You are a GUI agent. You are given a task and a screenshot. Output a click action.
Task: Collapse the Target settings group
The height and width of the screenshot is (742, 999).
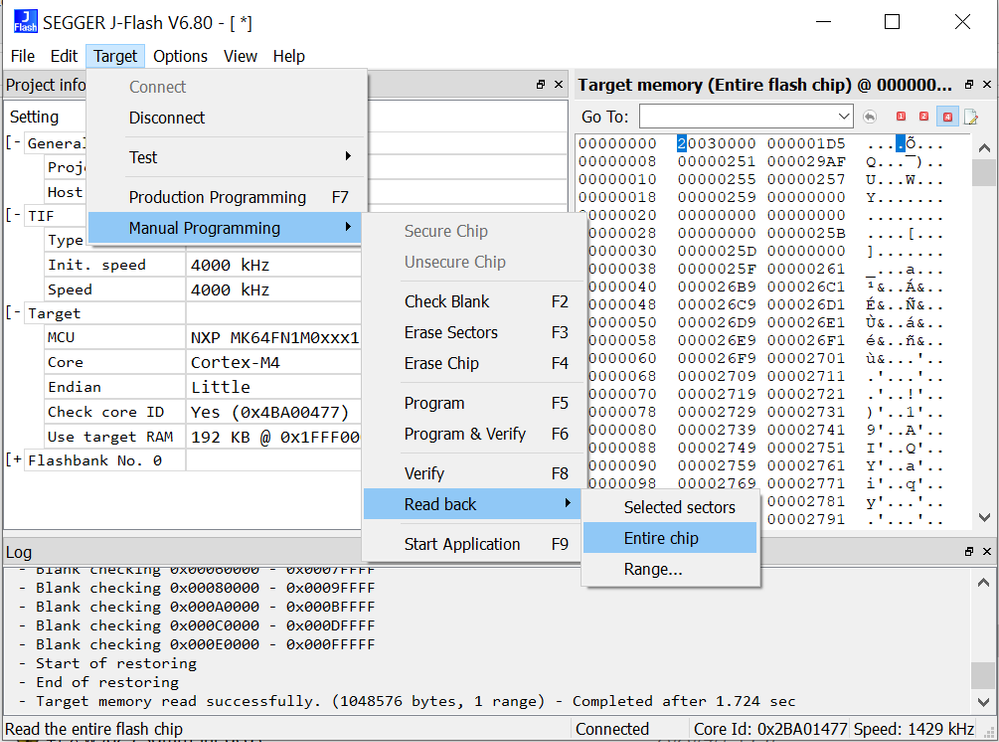[x=13, y=313]
